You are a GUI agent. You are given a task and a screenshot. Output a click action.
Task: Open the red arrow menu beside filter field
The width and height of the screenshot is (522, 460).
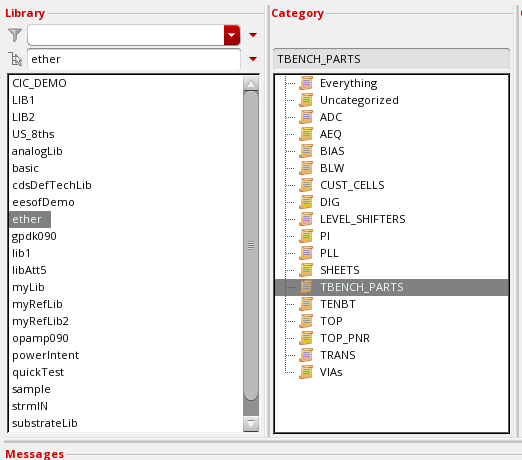coord(253,35)
